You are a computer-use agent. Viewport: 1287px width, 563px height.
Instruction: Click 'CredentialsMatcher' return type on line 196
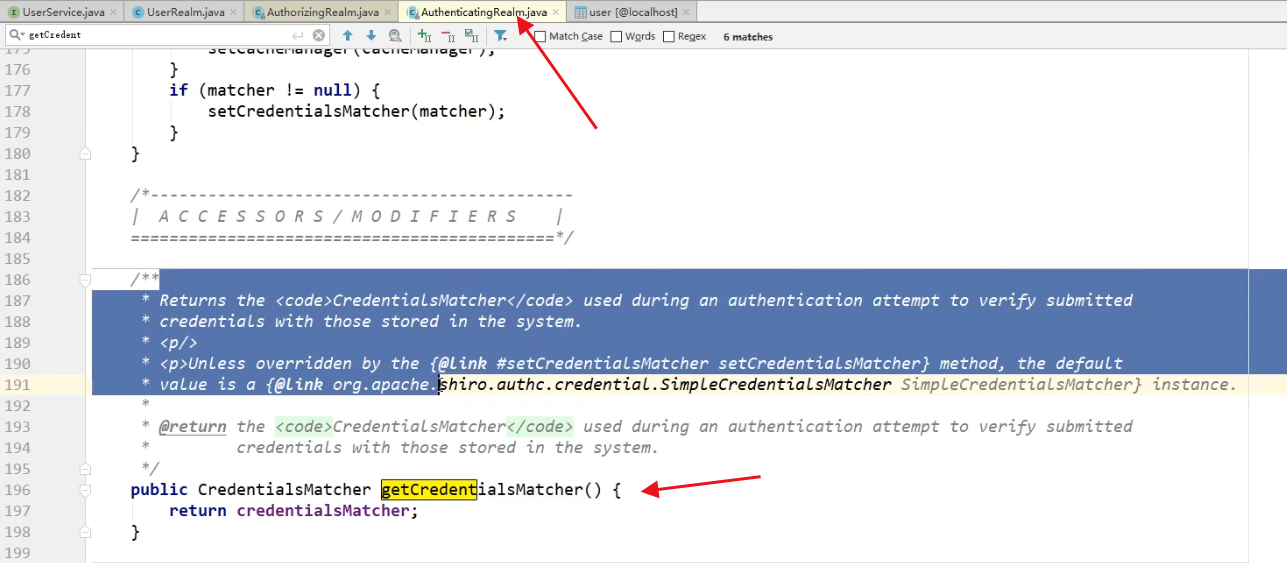tap(284, 490)
